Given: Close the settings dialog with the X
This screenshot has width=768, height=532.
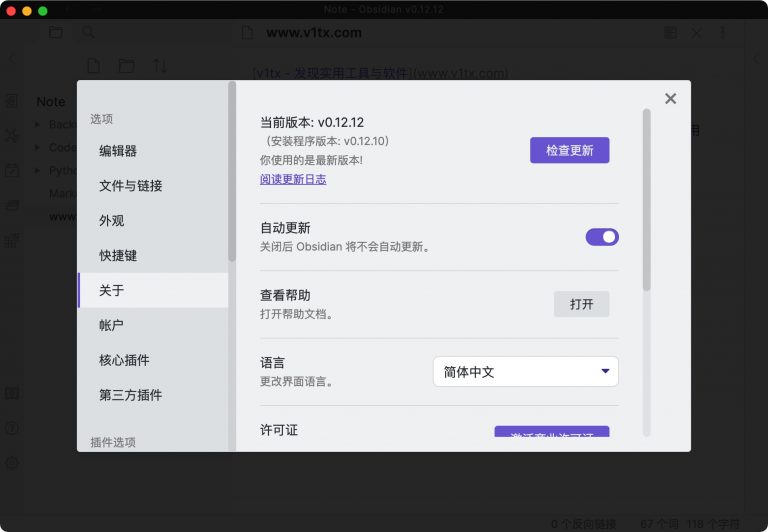Looking at the screenshot, I should tap(671, 98).
